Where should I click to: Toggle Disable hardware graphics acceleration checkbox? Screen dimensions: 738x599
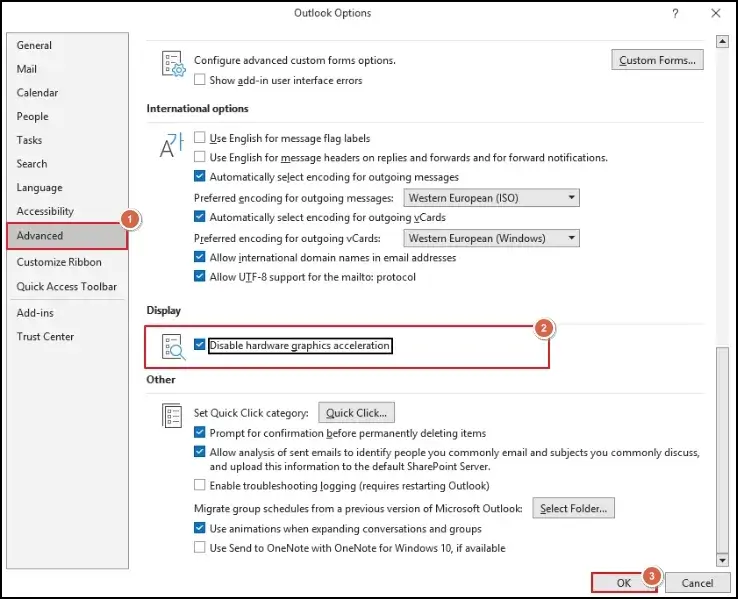(x=200, y=344)
